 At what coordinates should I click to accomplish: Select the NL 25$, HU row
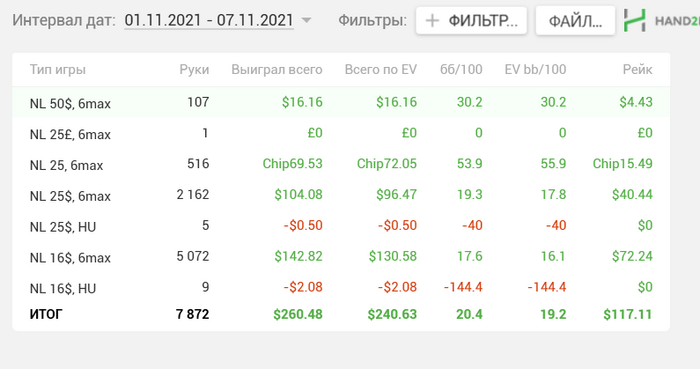click(x=341, y=225)
